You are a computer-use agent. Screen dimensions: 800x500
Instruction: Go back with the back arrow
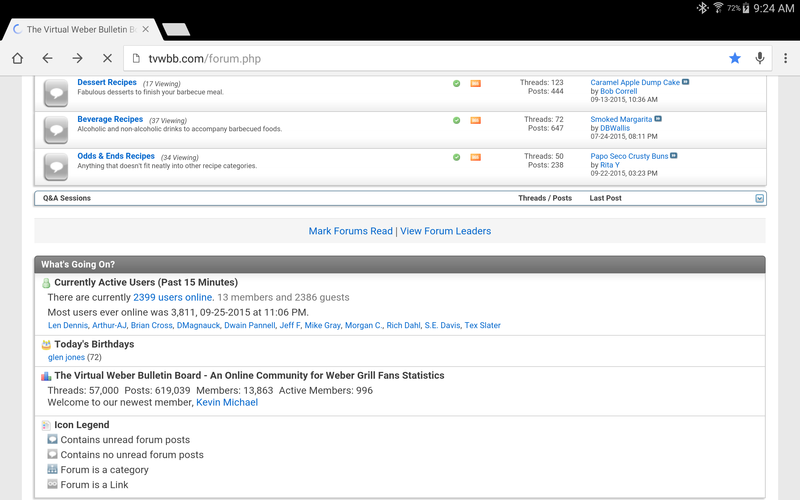(x=47, y=58)
